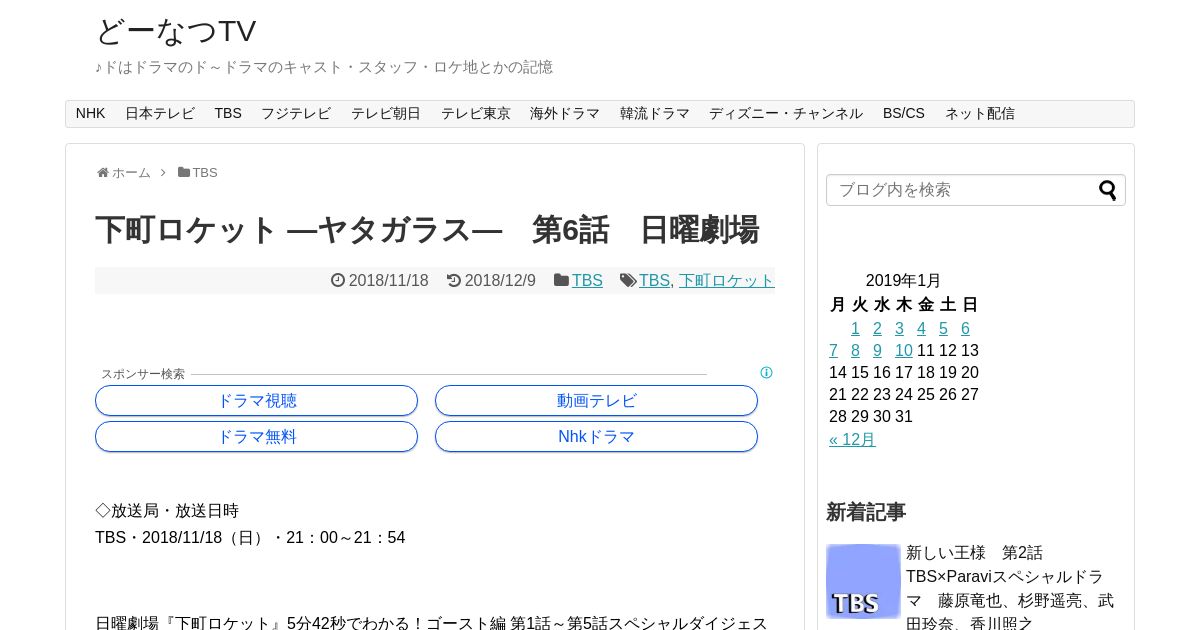The width and height of the screenshot is (1200, 630).
Task: Click the 2019年1月 calendar caption
Action: point(903,281)
